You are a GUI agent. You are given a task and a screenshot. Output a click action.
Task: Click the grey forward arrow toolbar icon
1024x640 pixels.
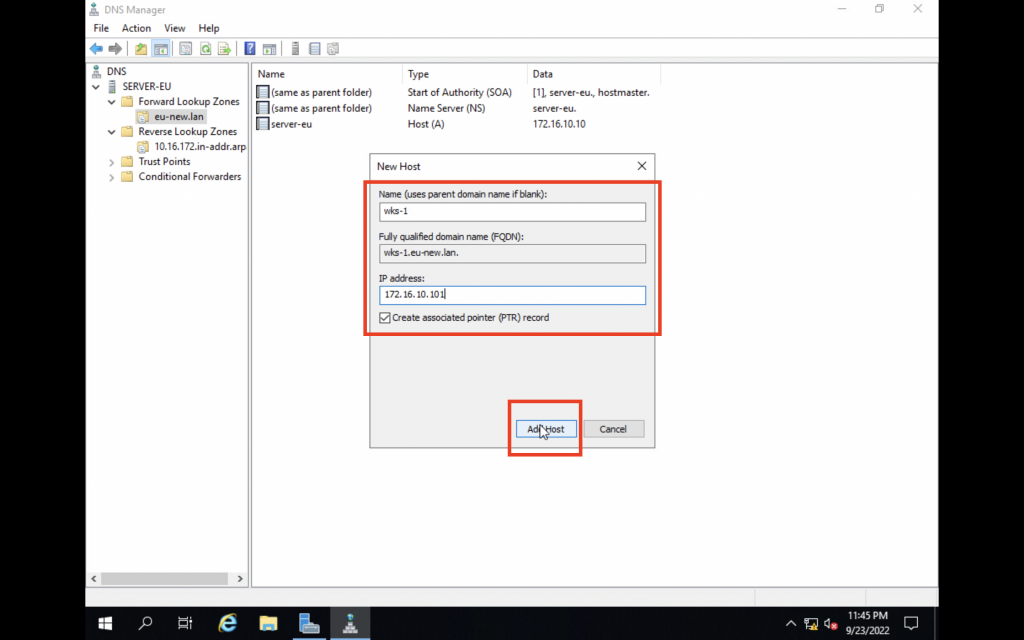click(115, 48)
